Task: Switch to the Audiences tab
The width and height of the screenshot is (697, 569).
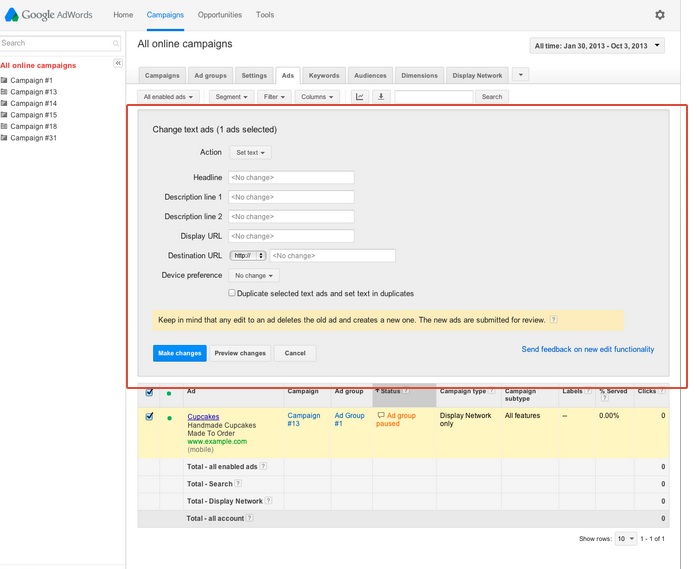Action: 370,76
